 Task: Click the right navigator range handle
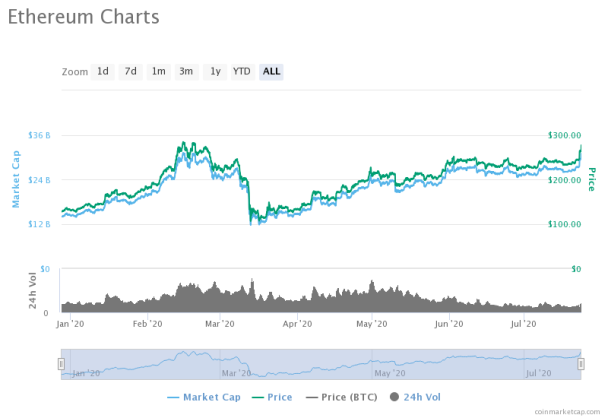(581, 364)
